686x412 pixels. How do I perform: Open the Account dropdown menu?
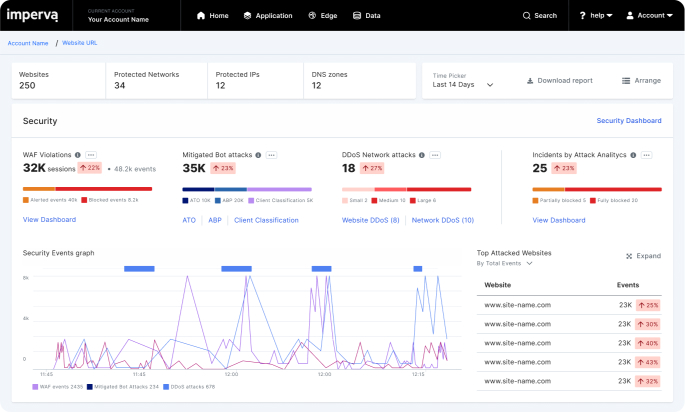click(x=651, y=16)
